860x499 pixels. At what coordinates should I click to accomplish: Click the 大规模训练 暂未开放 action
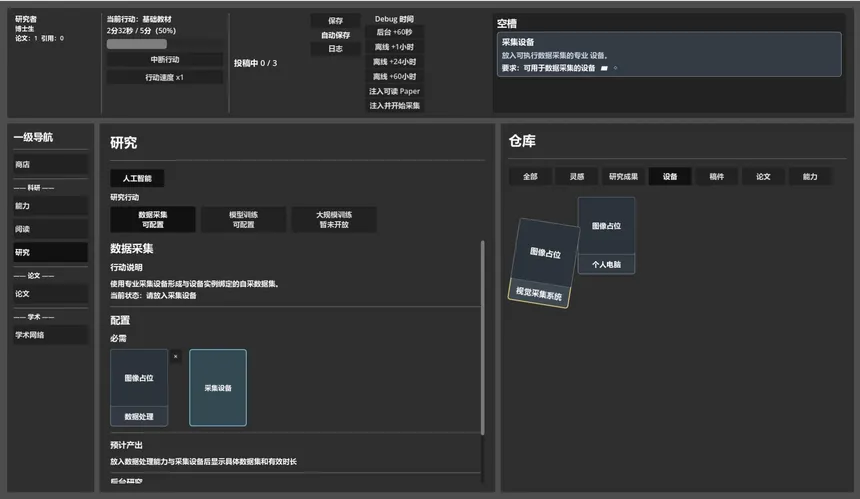(334, 219)
